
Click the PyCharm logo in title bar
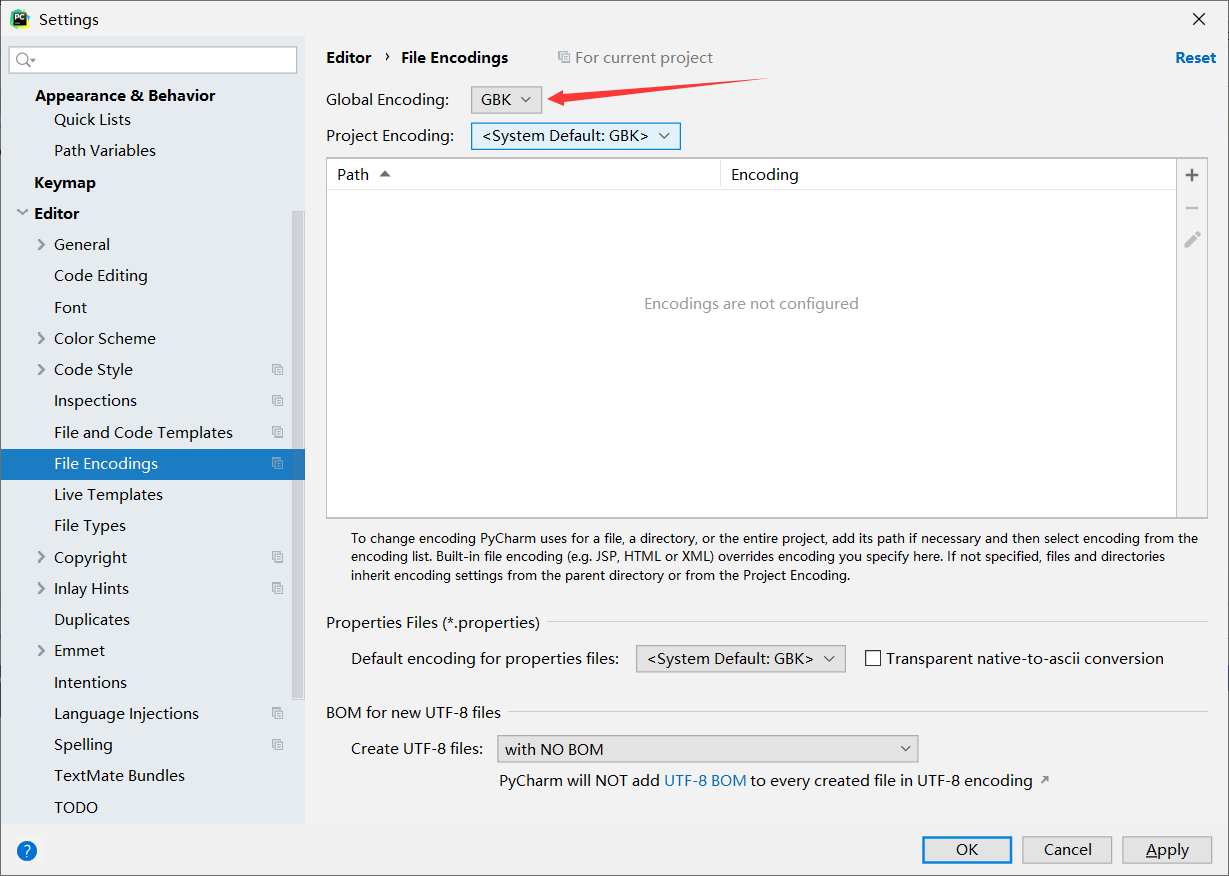click(19, 19)
